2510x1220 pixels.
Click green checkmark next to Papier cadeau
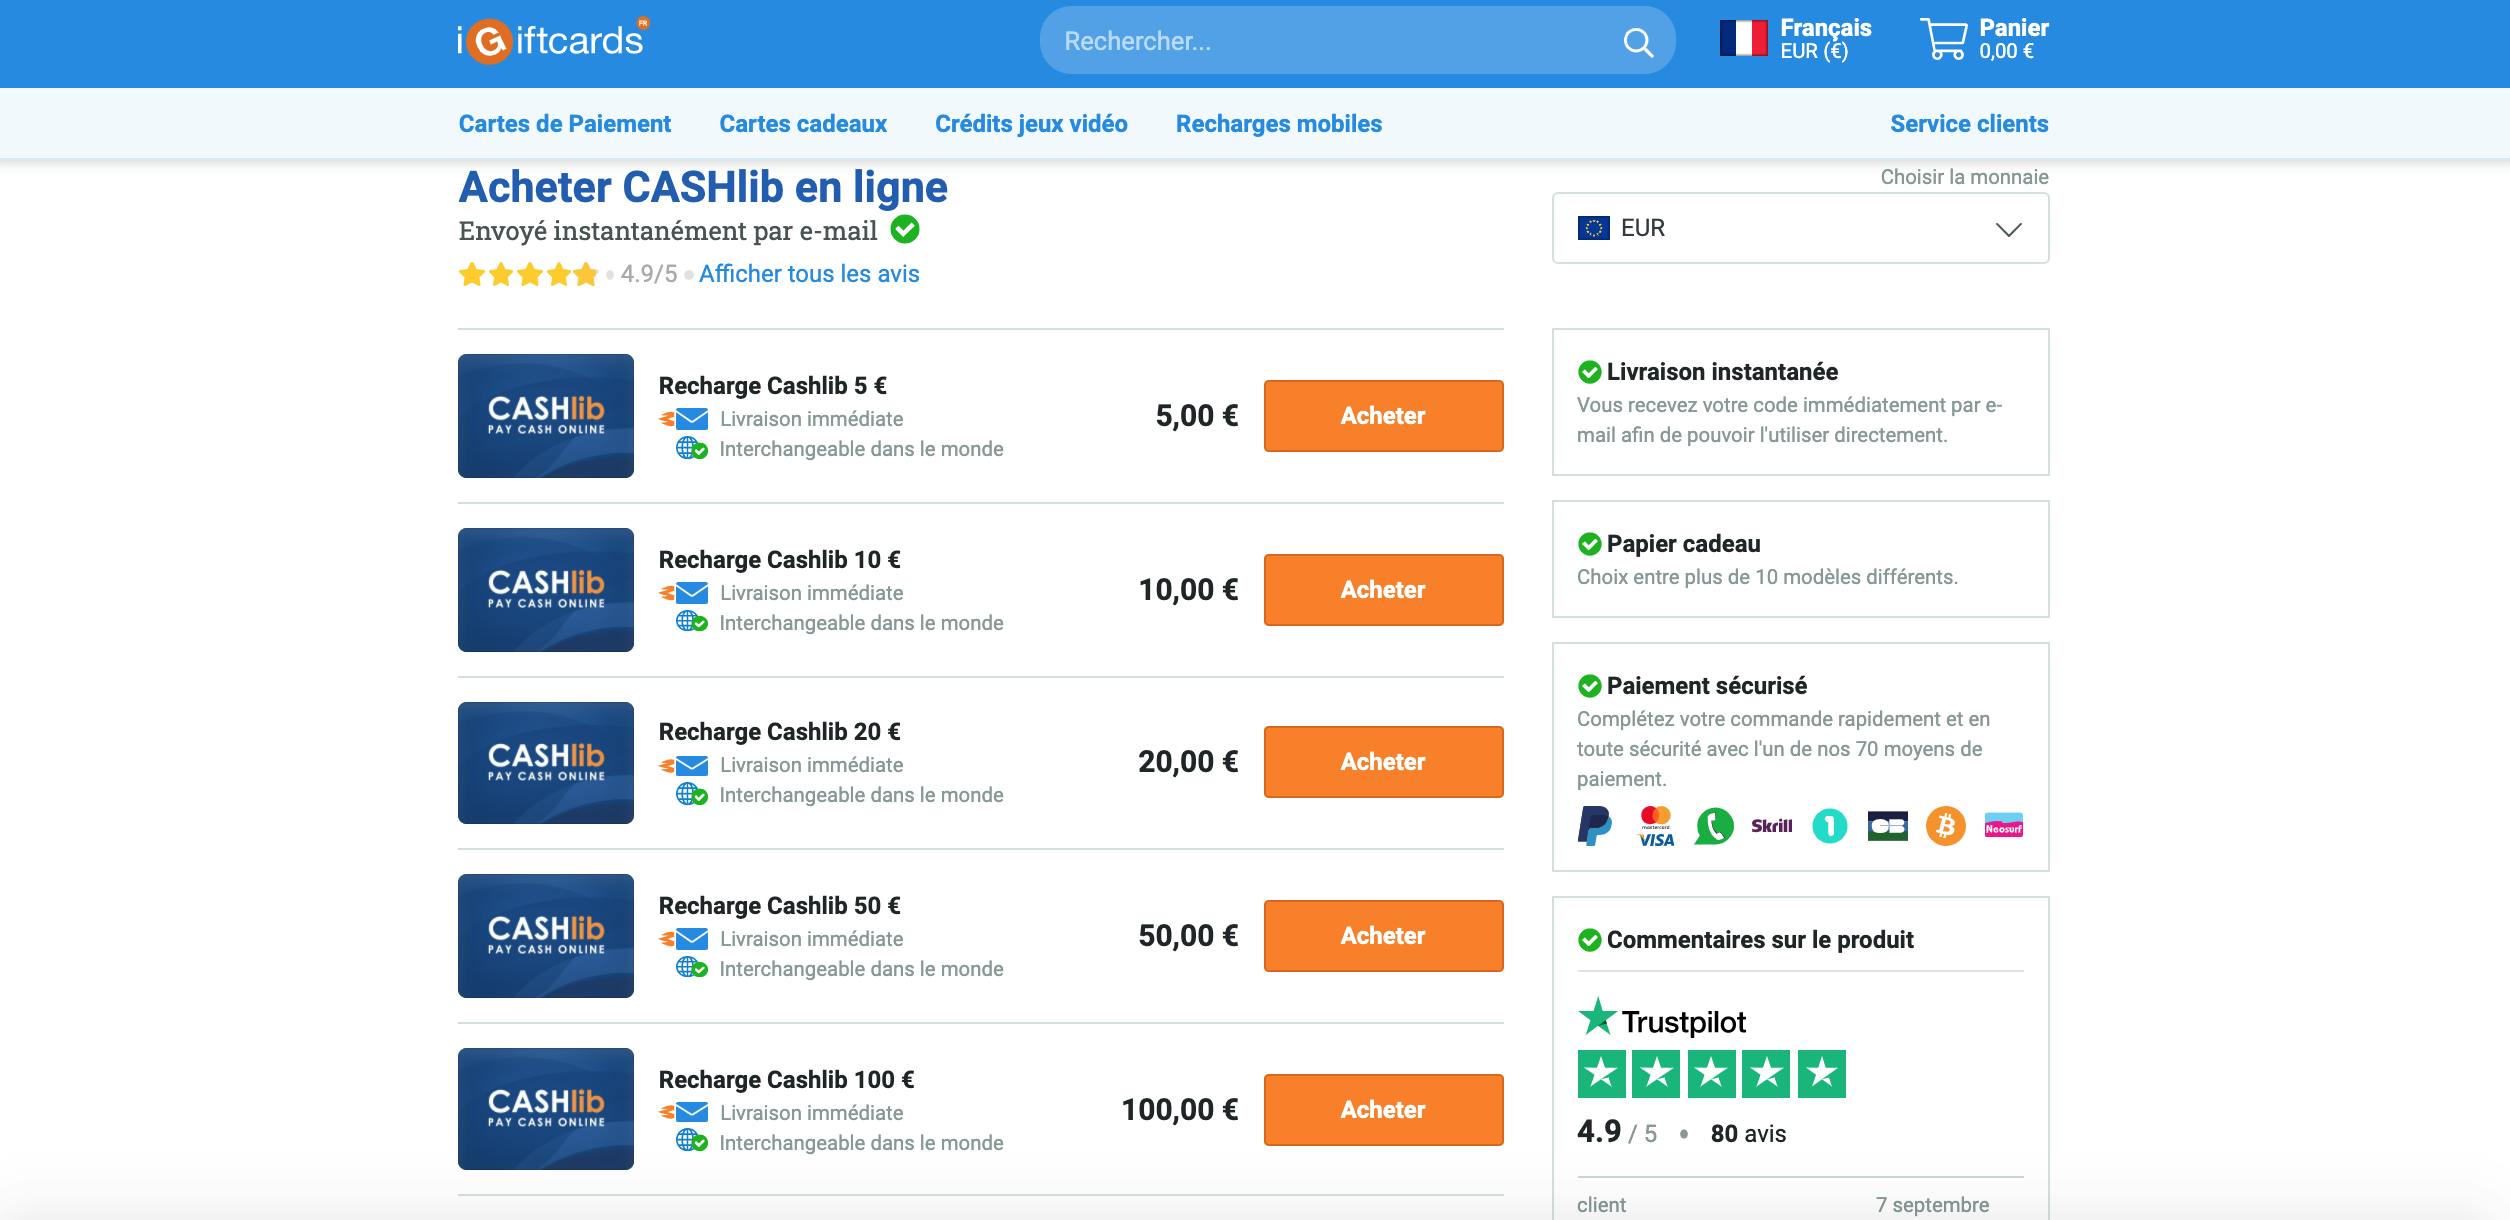click(1589, 544)
